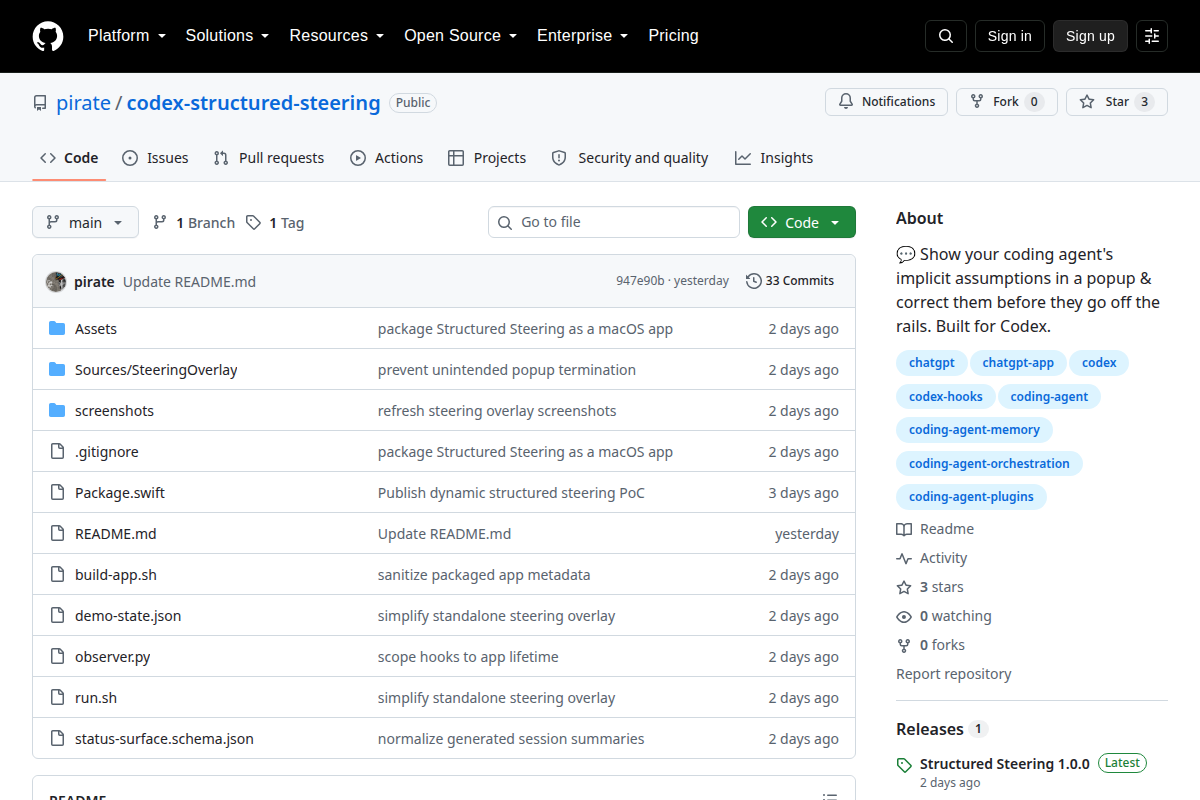This screenshot has width=1200, height=800.
Task: Open commit hash 947e90b
Action: pyautogui.click(x=640, y=281)
